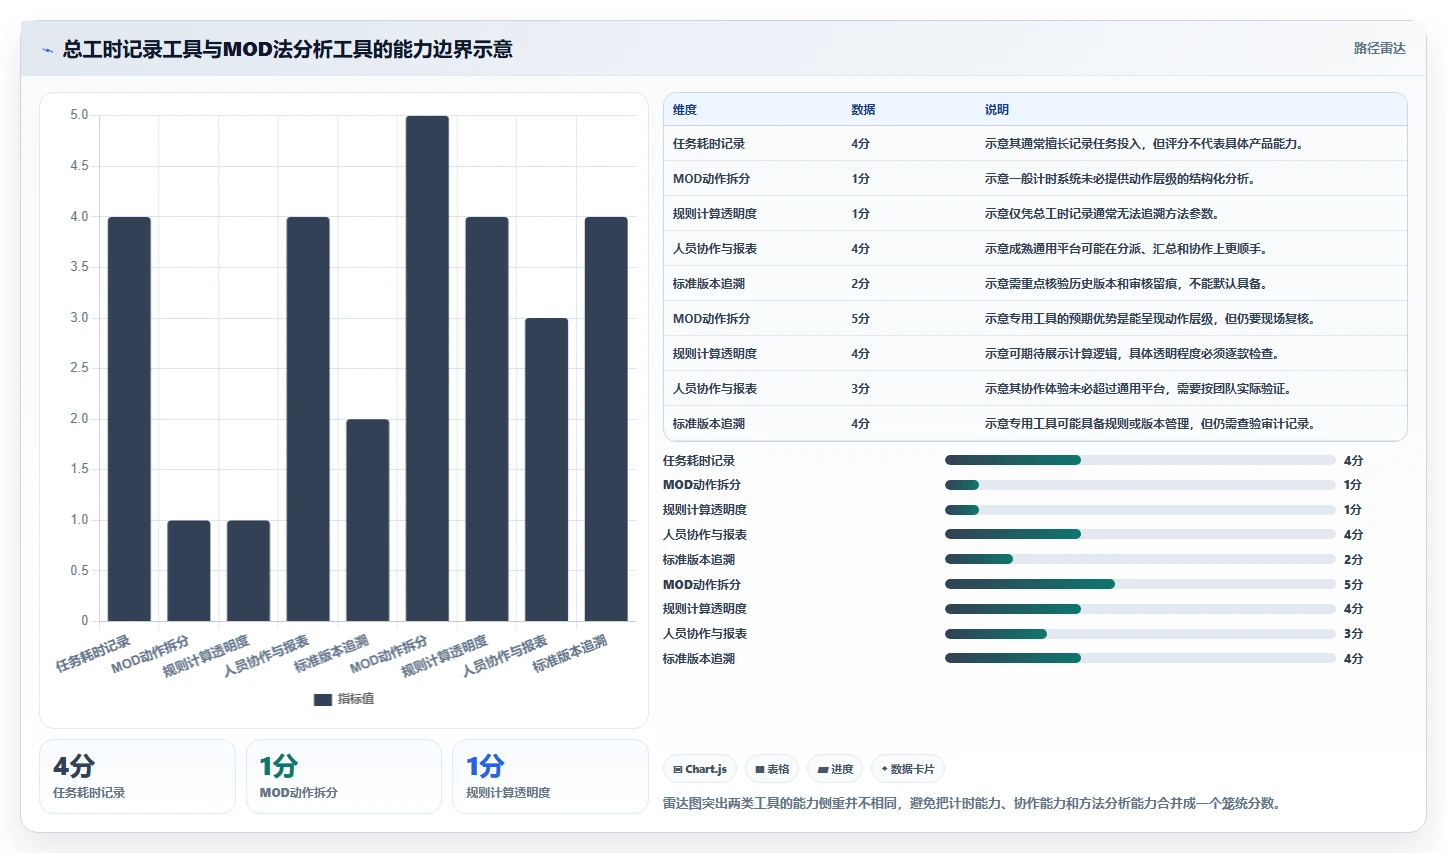Open the 1分 规则计算透明度 summary card
Viewport: 1447px width, 853px height.
click(550, 776)
